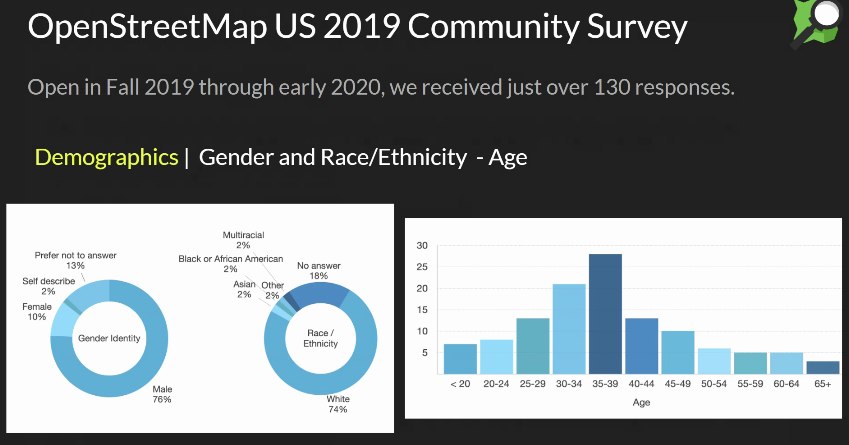Viewport: 849px width, 445px height.
Task: Click the '65+' x-axis label
Action: point(822,384)
